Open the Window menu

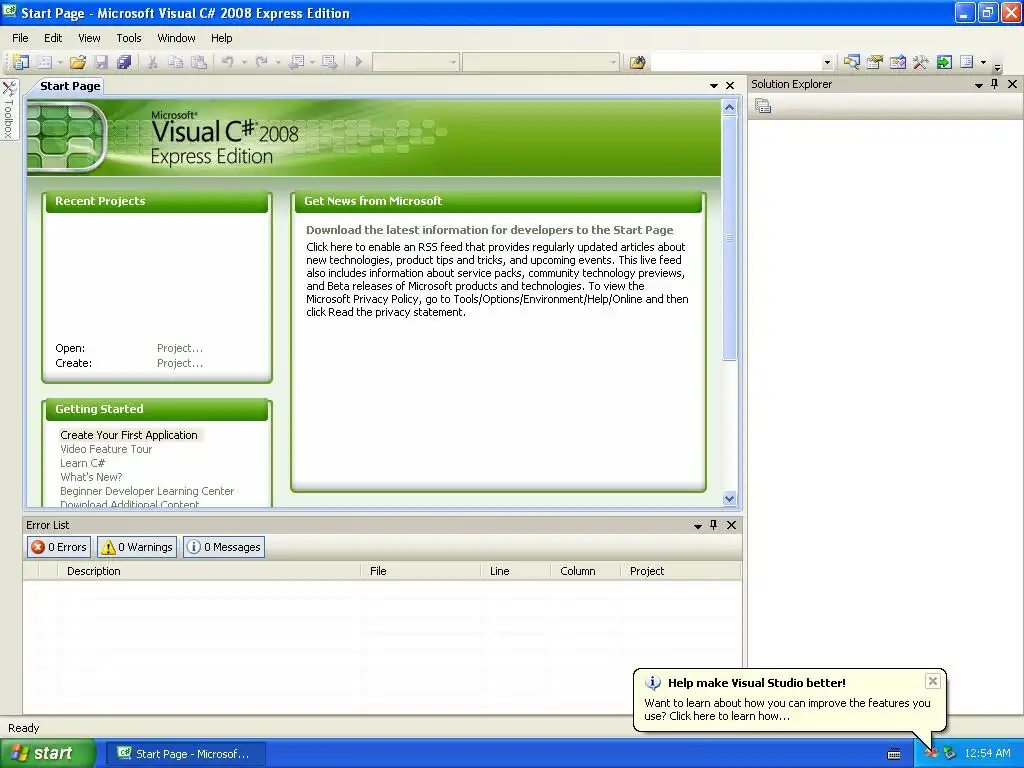tap(176, 38)
